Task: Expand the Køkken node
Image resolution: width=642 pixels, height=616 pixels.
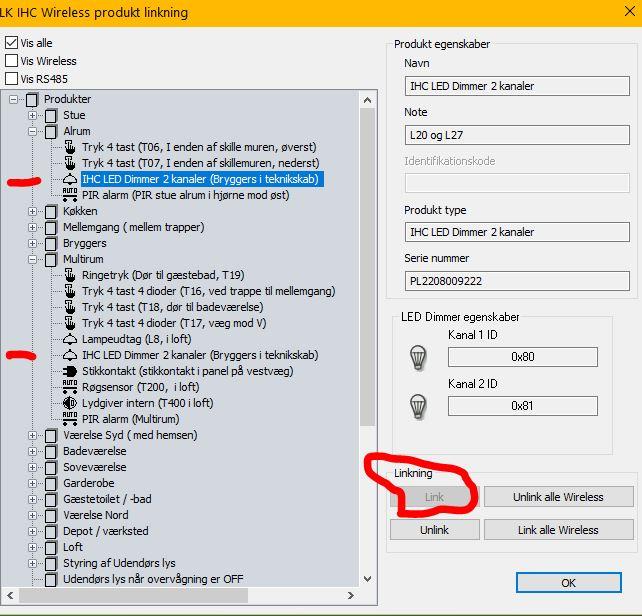Action: tap(32, 211)
